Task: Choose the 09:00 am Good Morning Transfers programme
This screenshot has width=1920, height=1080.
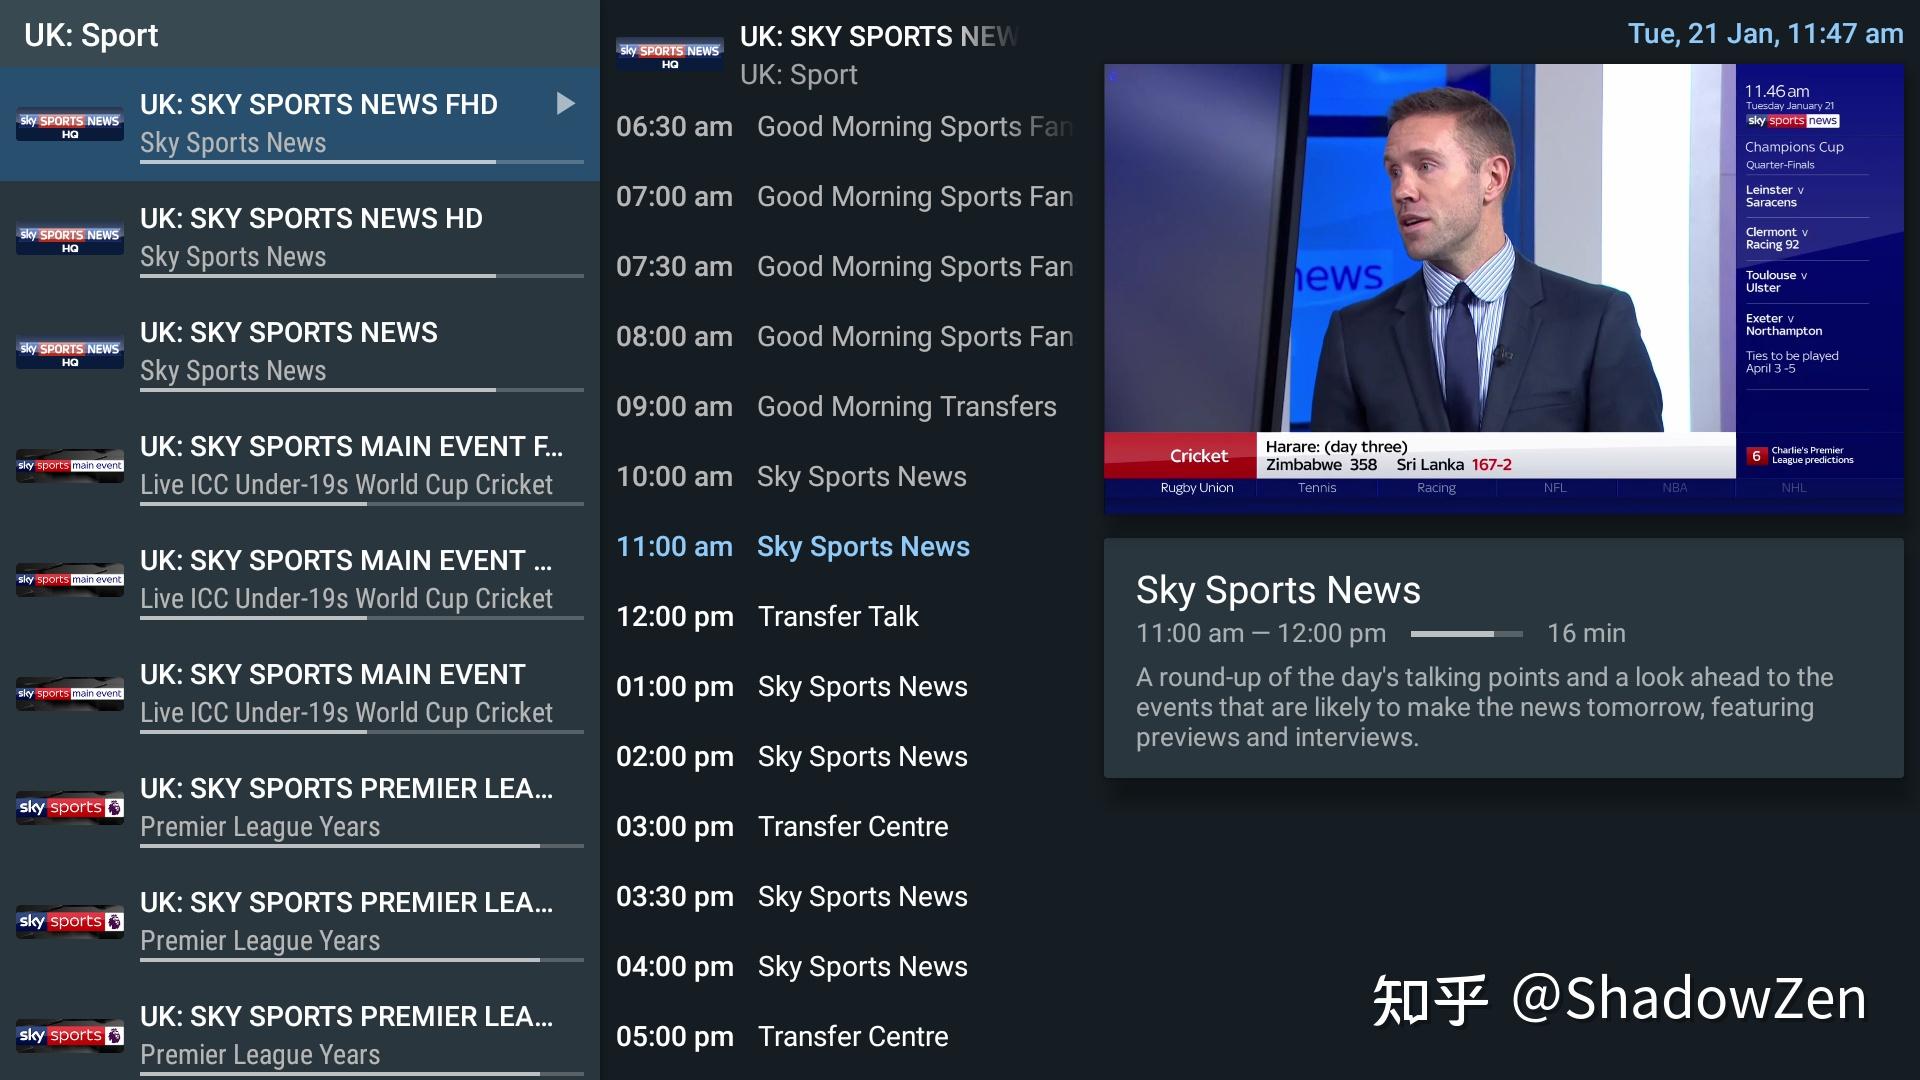Action: click(x=845, y=406)
